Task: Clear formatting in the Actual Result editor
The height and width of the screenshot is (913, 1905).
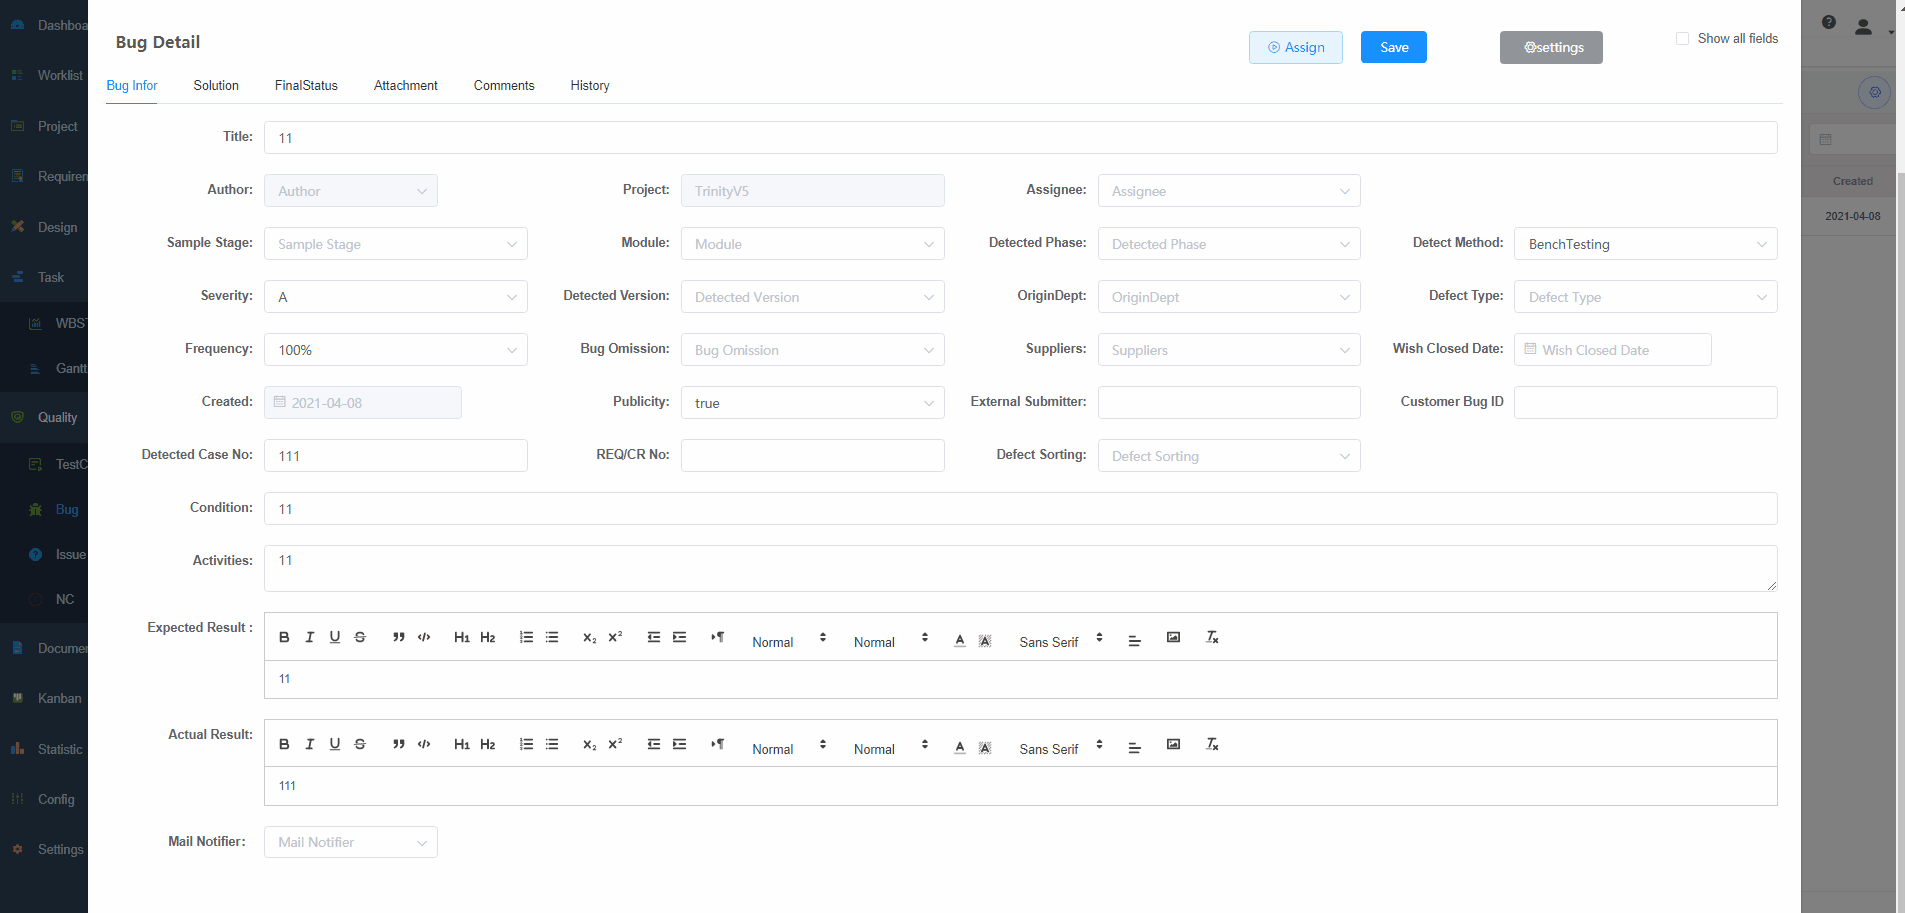Action: [x=1212, y=744]
